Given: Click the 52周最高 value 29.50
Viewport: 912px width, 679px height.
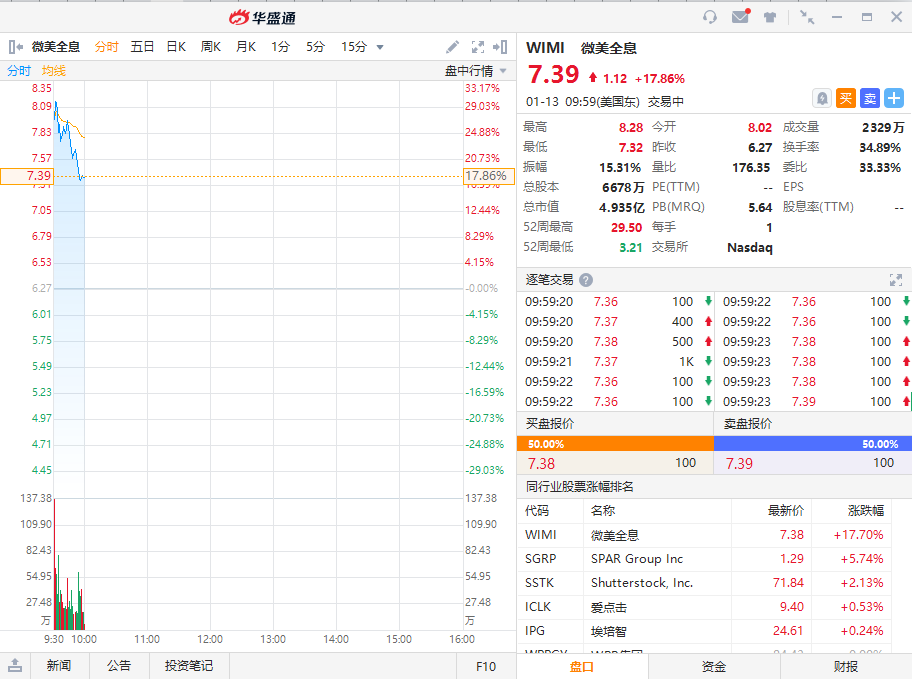Looking at the screenshot, I should 626,227.
